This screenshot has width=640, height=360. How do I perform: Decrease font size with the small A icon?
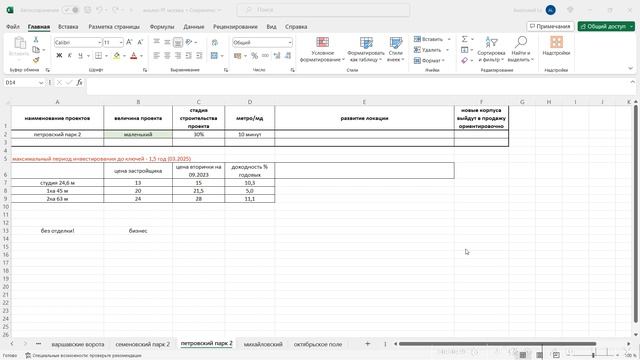click(x=140, y=42)
